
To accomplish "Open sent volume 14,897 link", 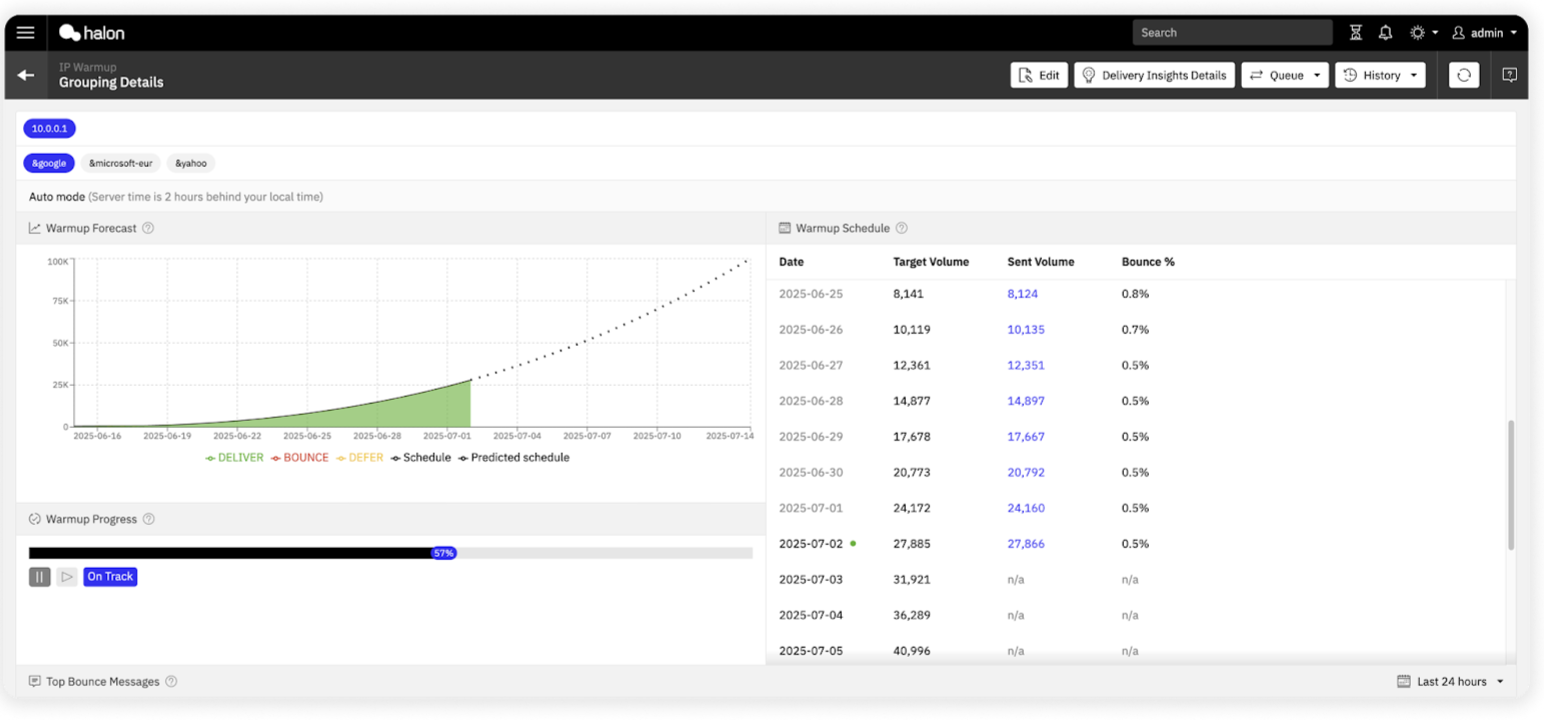I will (1026, 401).
